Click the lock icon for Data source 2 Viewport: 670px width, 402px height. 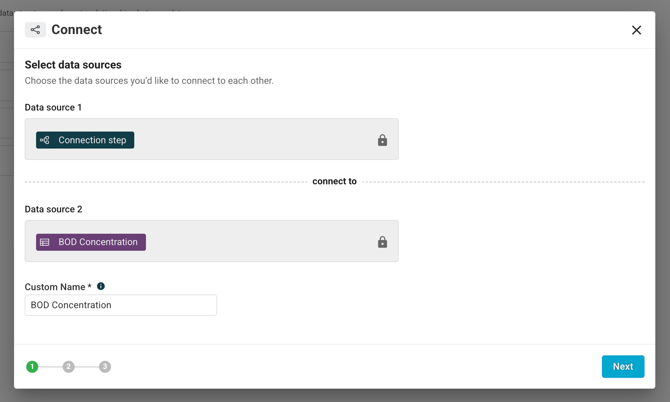(x=382, y=242)
